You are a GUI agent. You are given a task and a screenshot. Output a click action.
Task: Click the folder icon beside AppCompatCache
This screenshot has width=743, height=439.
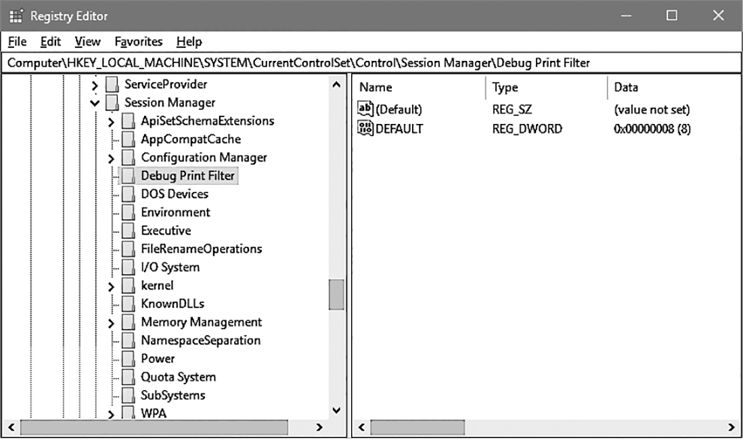pos(127,139)
